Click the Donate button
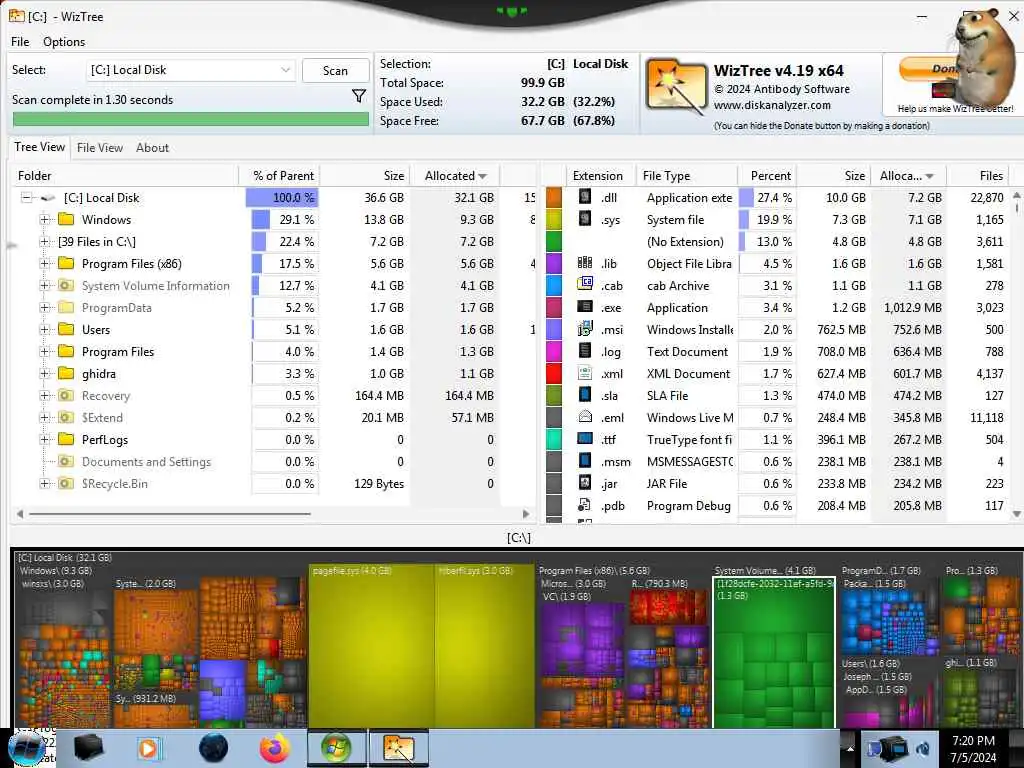The image size is (1024, 768). coord(928,69)
